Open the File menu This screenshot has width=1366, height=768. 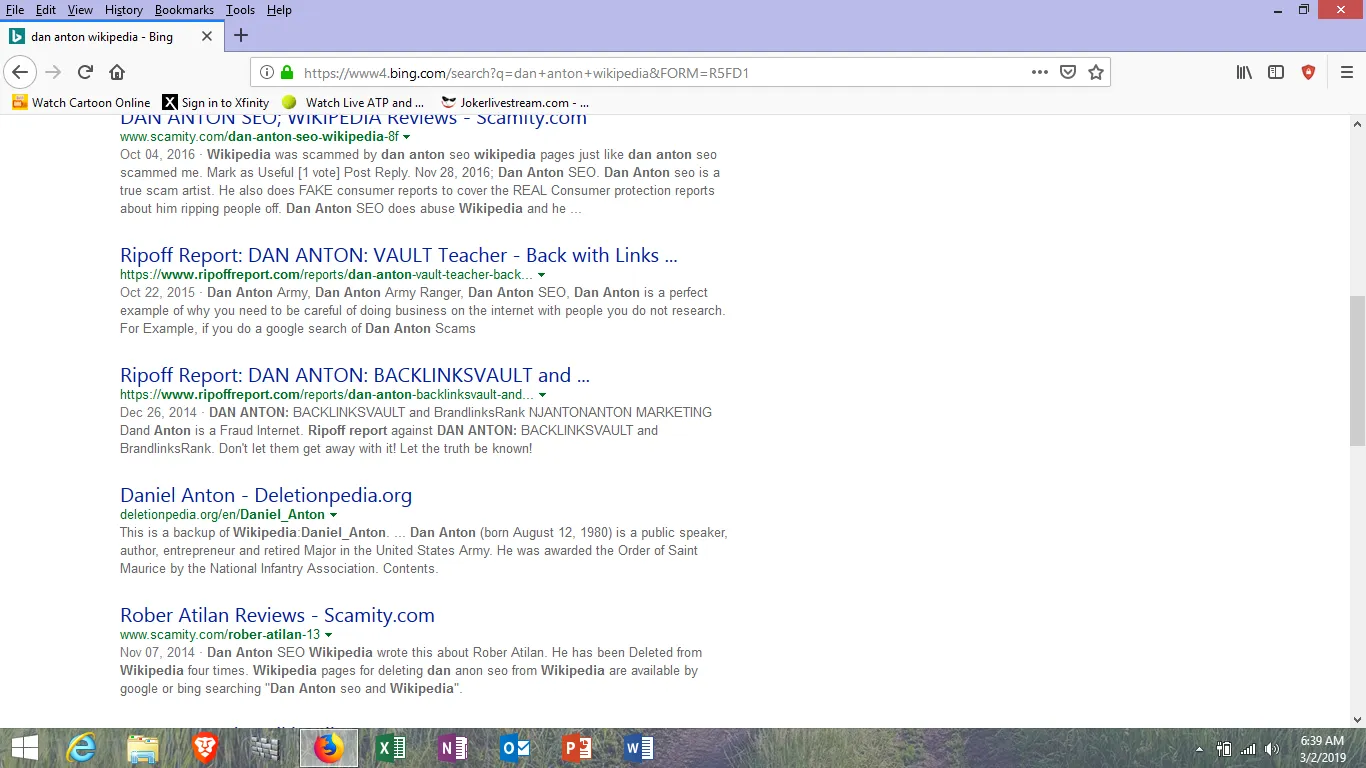coord(15,10)
